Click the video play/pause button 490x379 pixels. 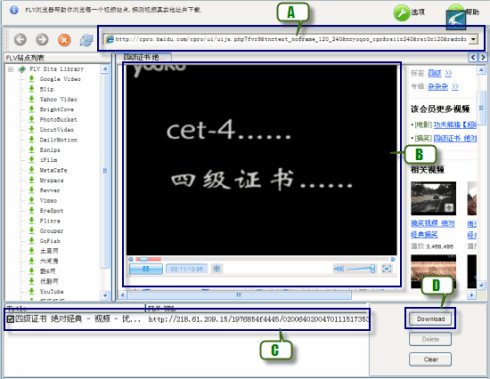[146, 269]
